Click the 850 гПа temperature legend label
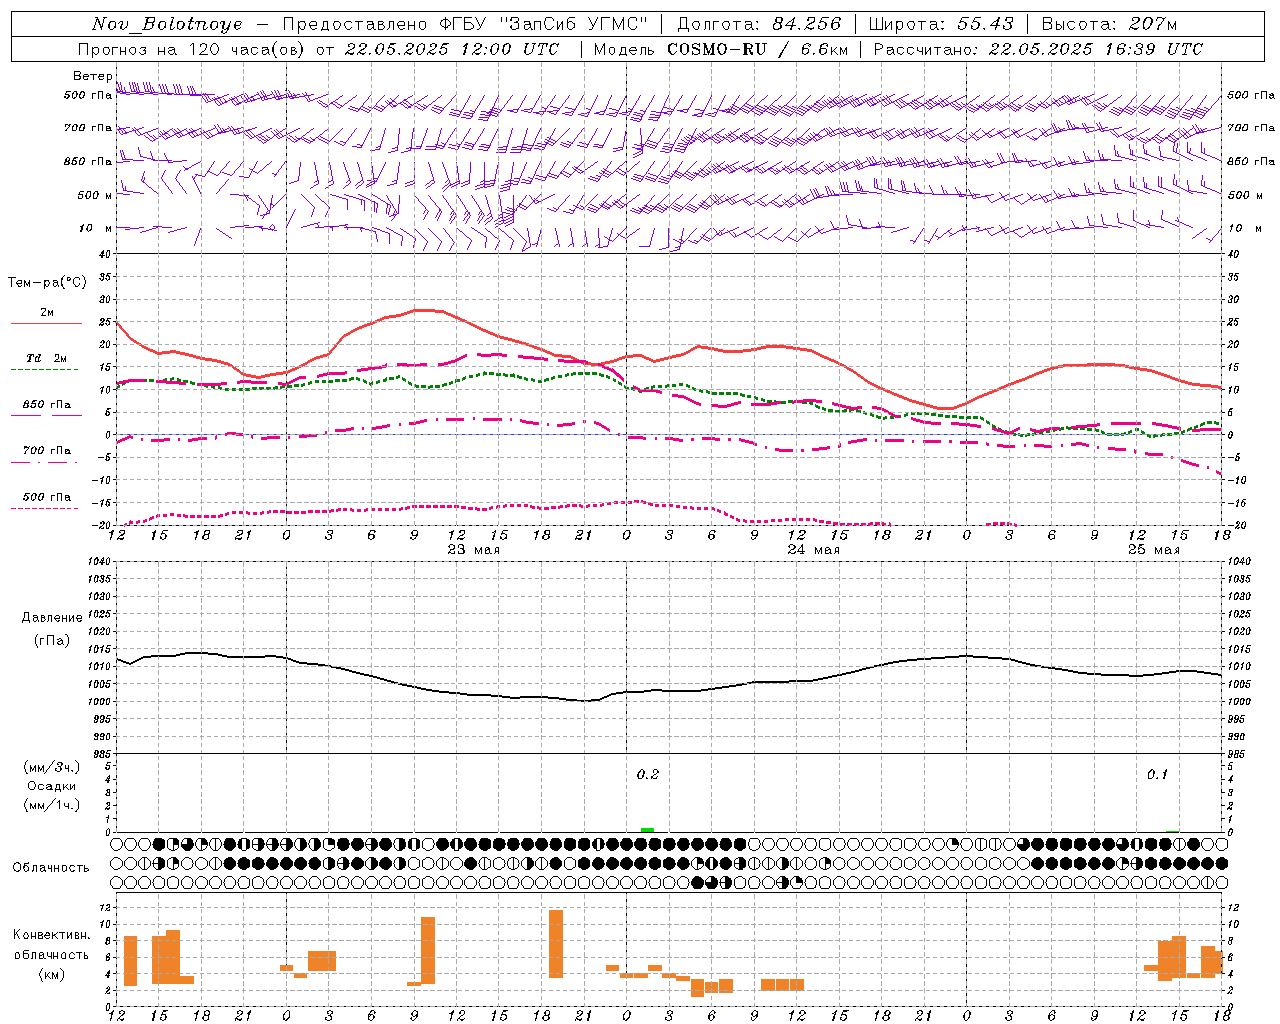This screenshot has width=1280, height=1024. coord(47,405)
